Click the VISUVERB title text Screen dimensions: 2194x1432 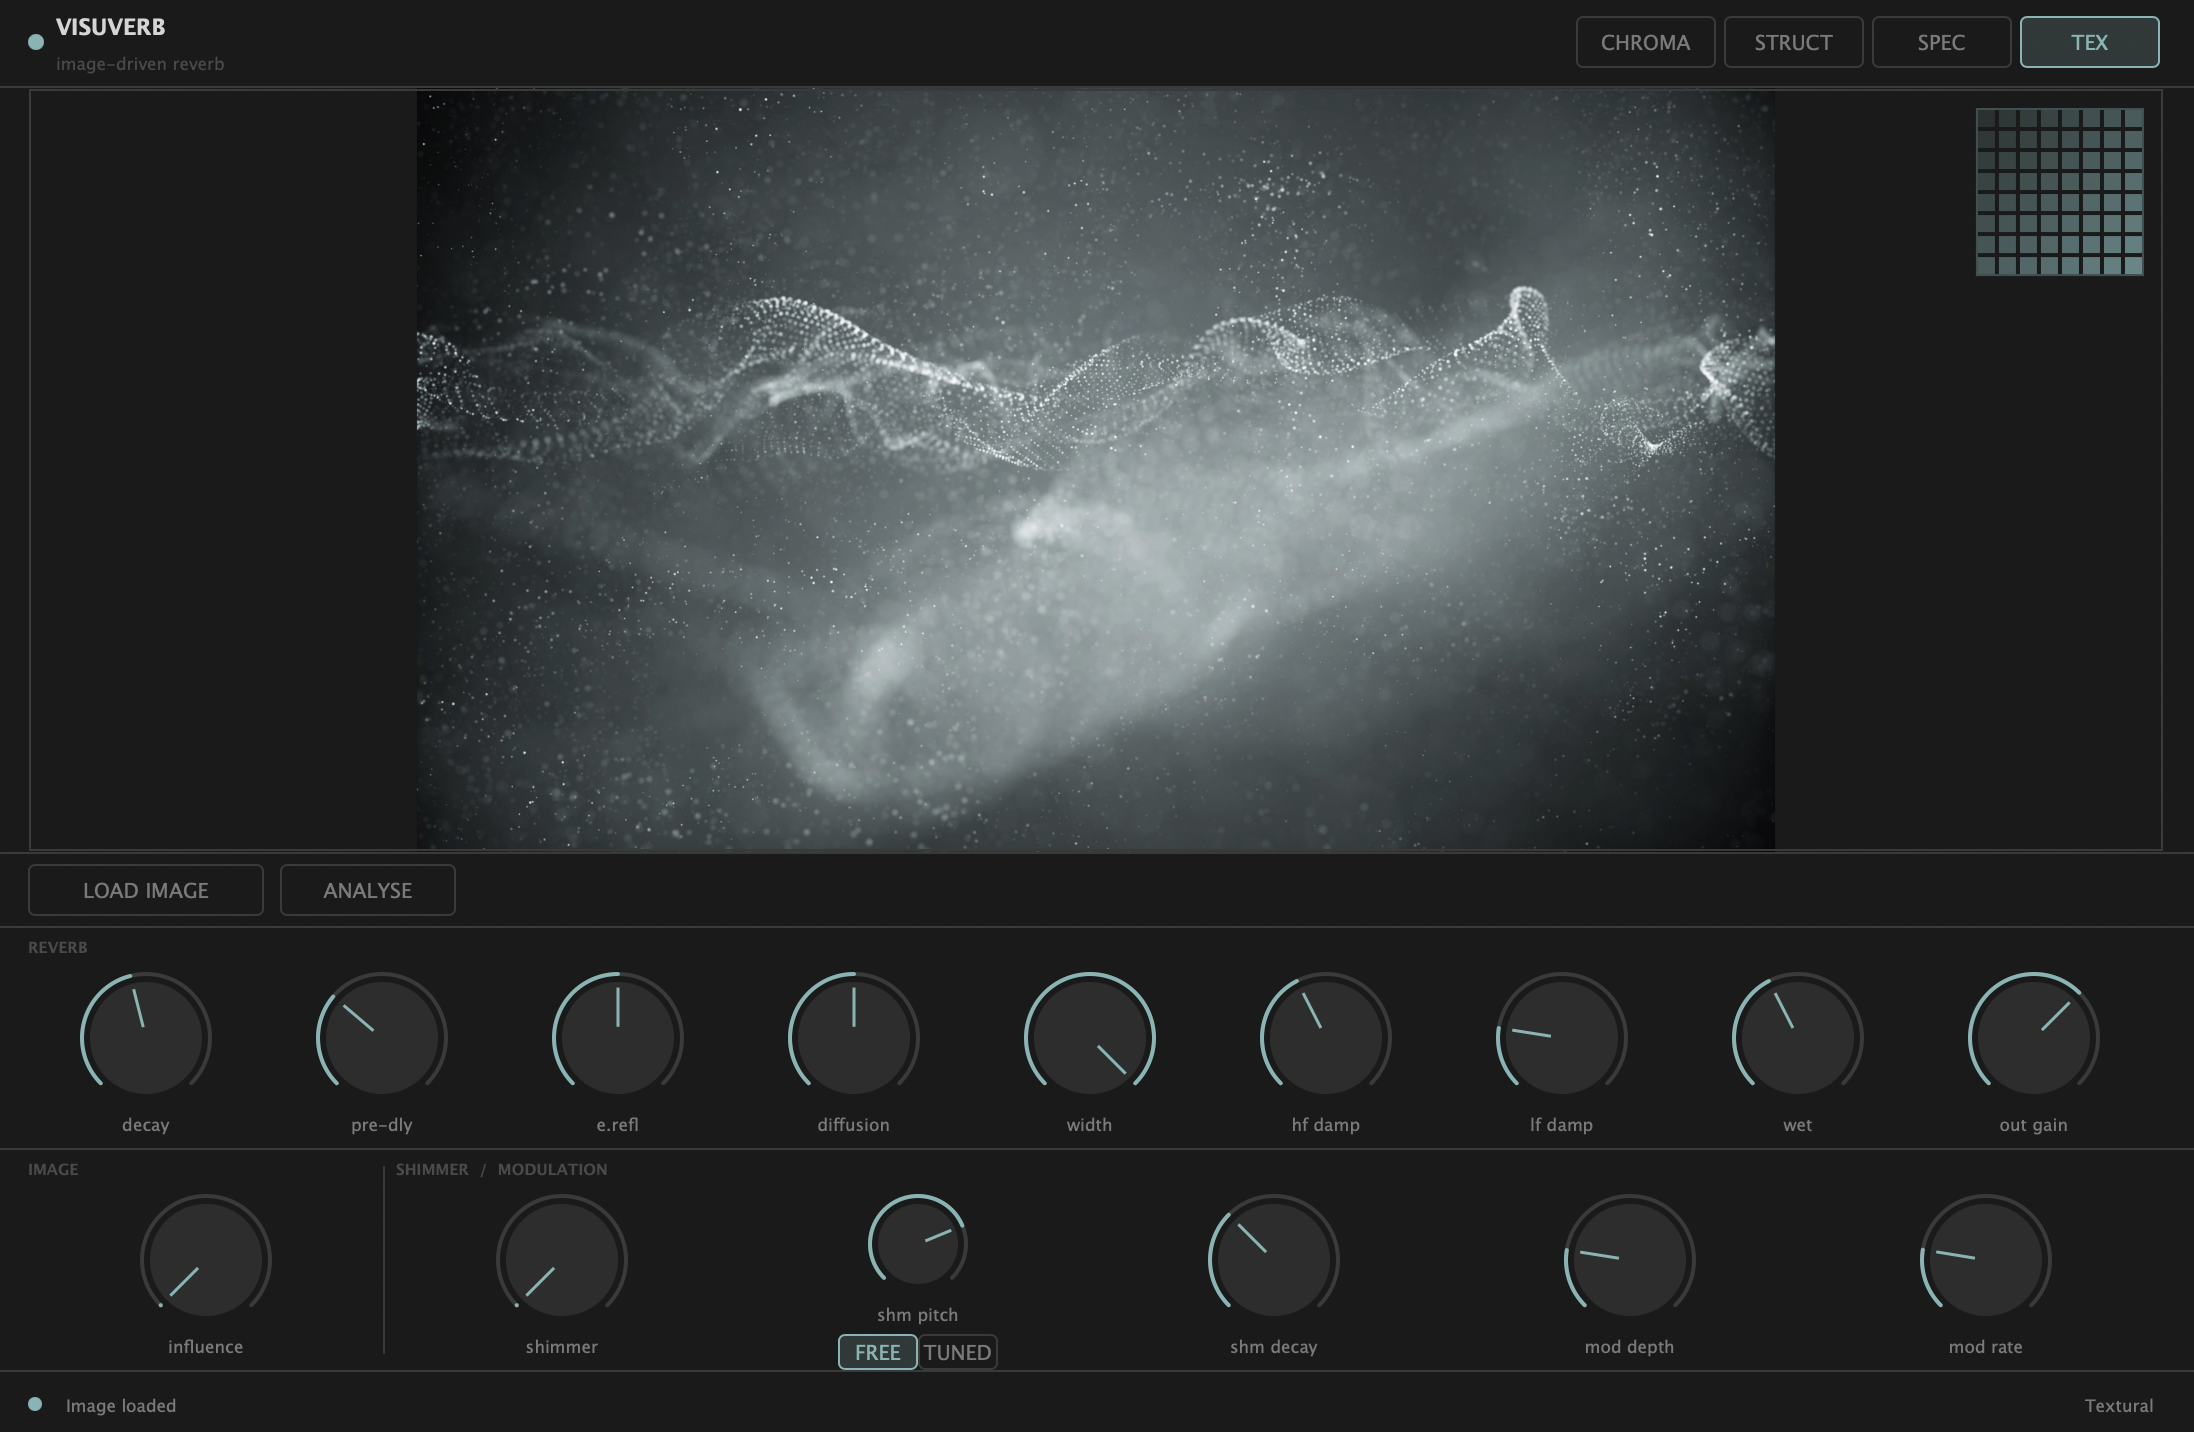coord(111,27)
